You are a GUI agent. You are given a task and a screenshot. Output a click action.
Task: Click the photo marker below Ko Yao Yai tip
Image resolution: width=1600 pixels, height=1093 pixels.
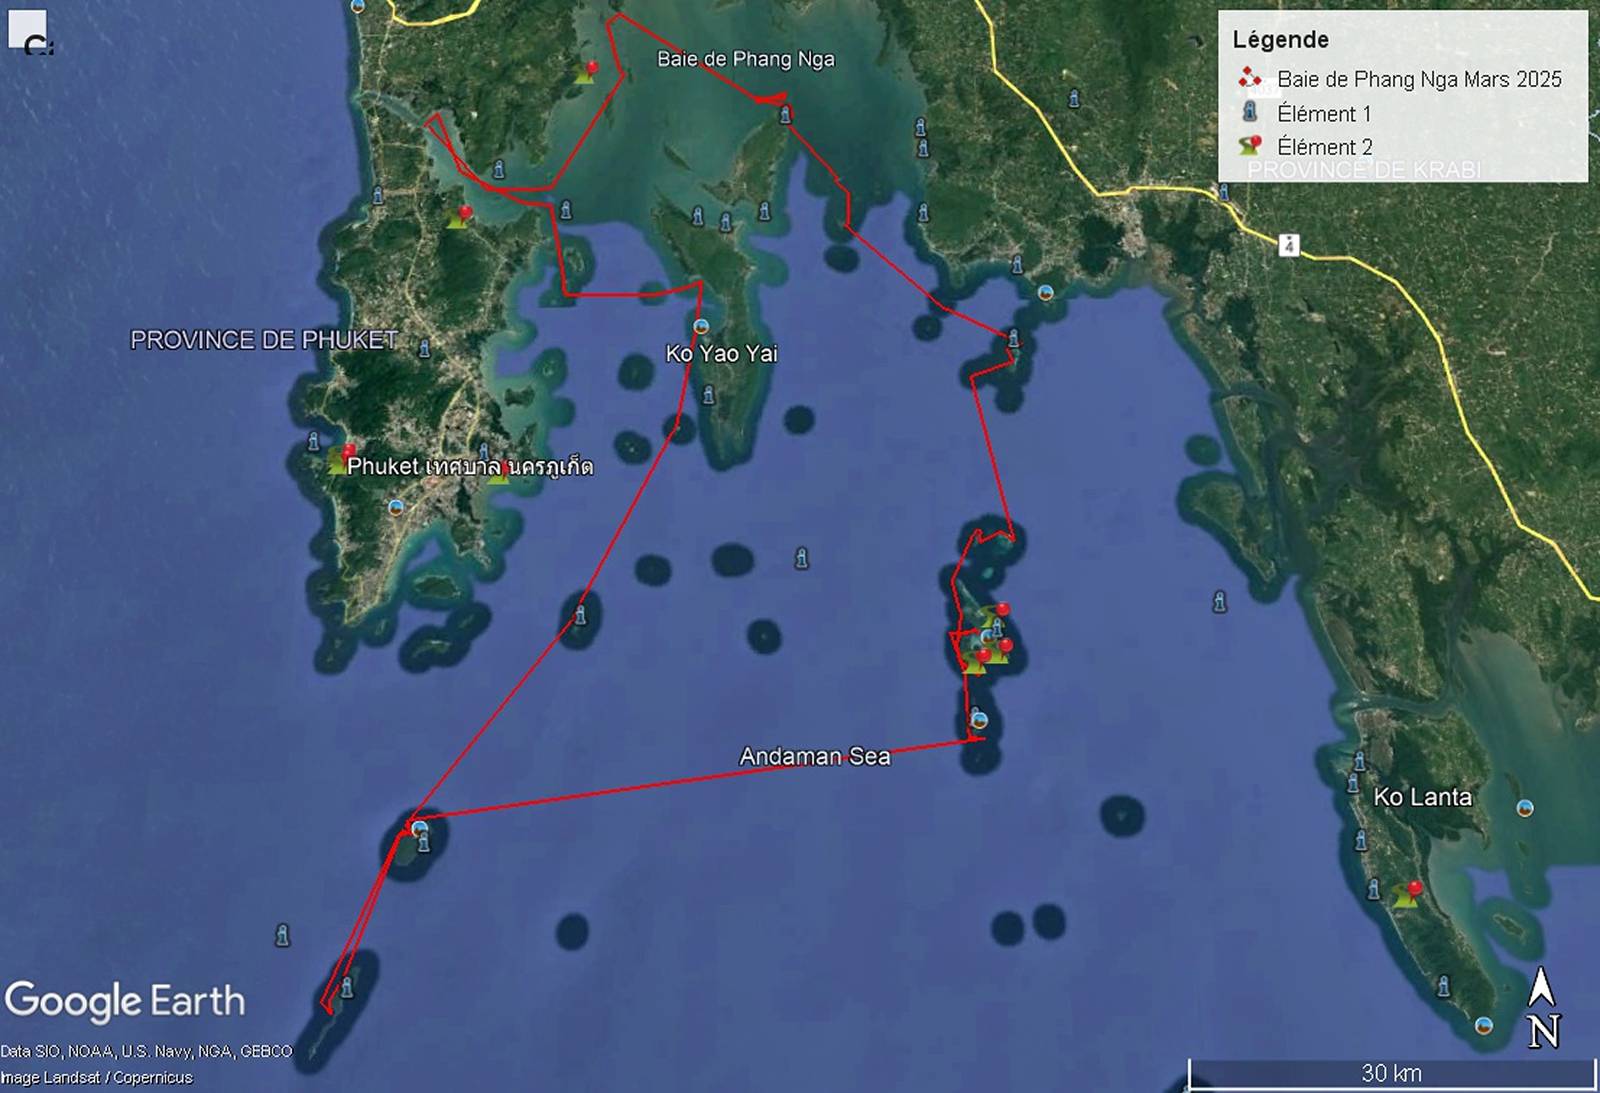[x=701, y=327]
